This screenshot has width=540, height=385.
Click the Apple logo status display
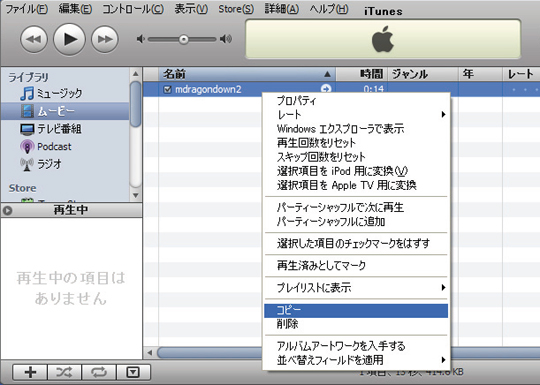[x=383, y=39]
